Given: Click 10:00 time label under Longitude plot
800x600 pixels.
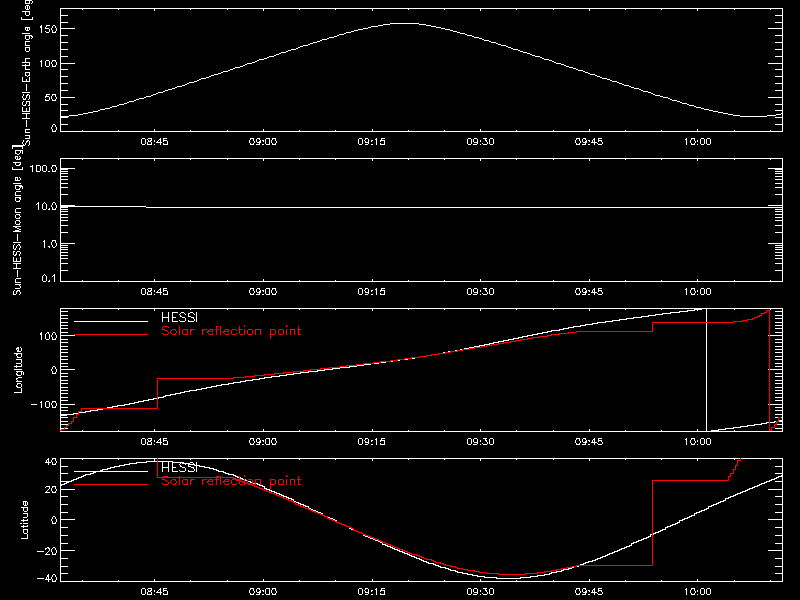Looking at the screenshot, I should pos(697,442).
